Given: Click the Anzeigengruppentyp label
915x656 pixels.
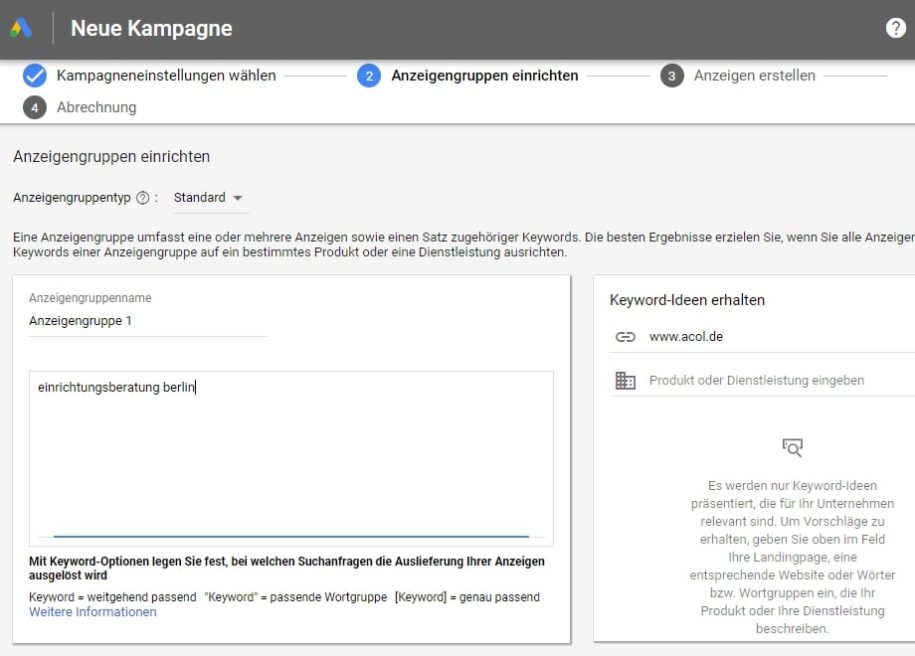Looking at the screenshot, I should (x=72, y=198).
